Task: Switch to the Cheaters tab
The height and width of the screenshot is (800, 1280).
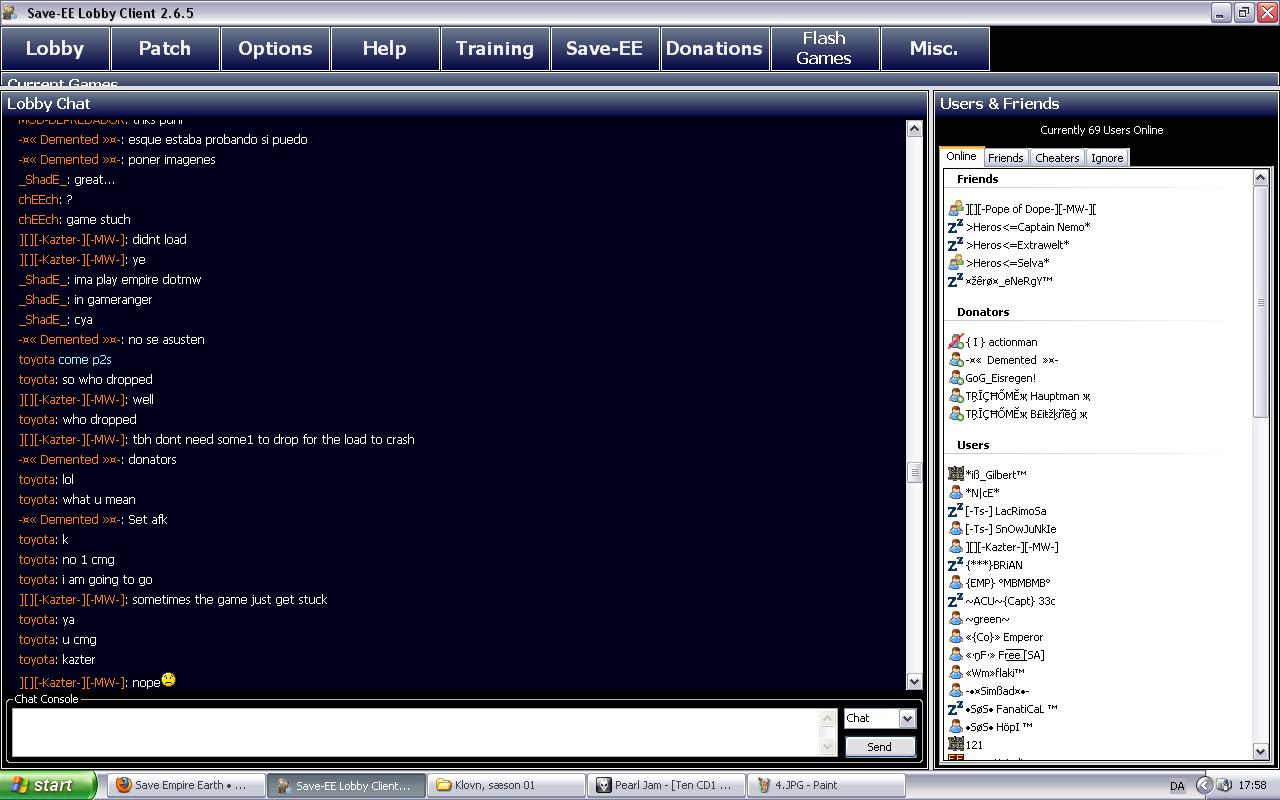Action: (x=1057, y=158)
